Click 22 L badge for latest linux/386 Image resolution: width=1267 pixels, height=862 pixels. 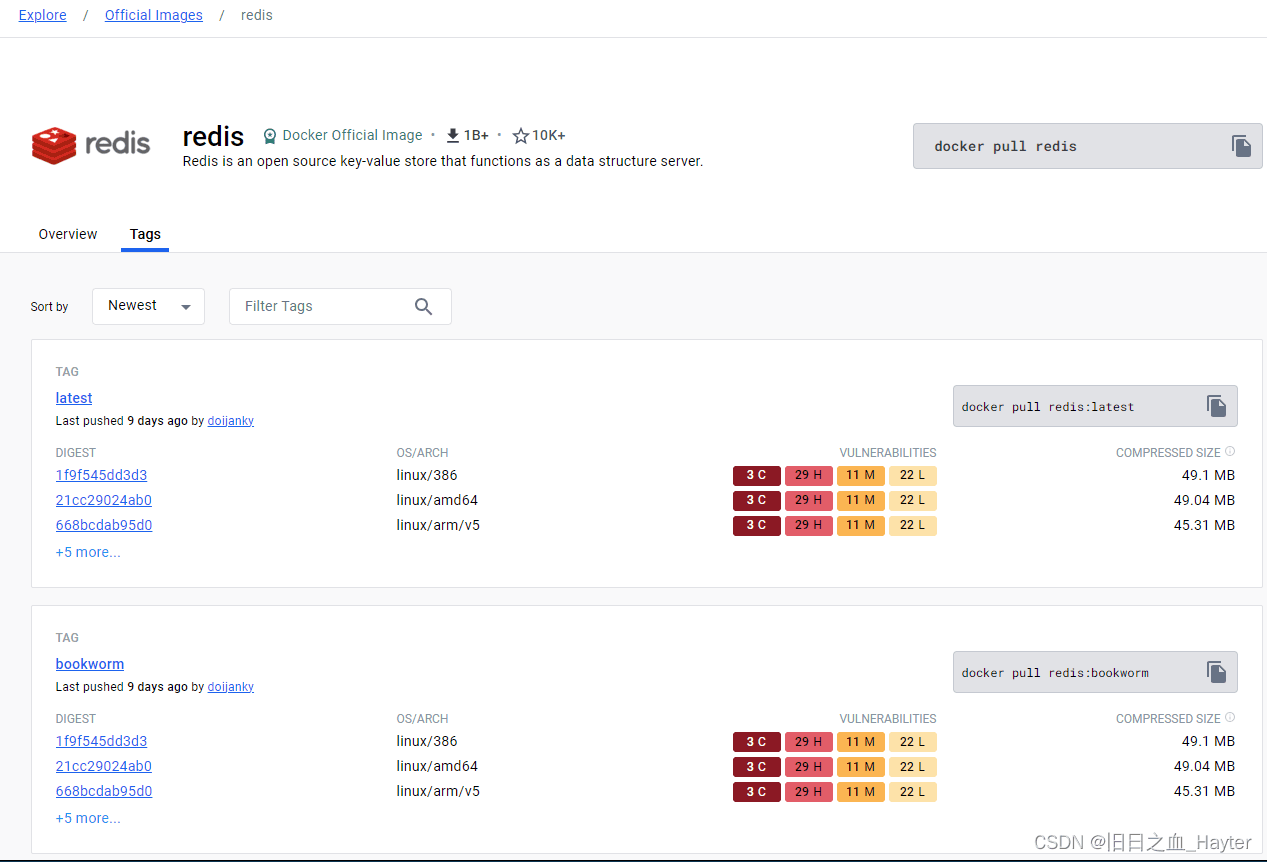(x=913, y=475)
